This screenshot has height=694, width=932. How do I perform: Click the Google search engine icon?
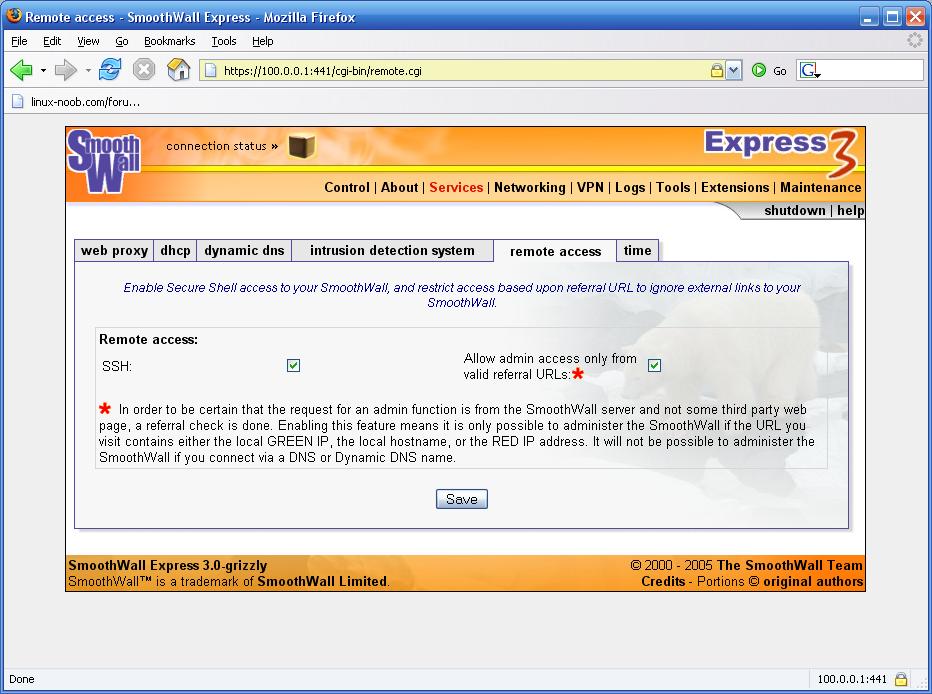[809, 71]
